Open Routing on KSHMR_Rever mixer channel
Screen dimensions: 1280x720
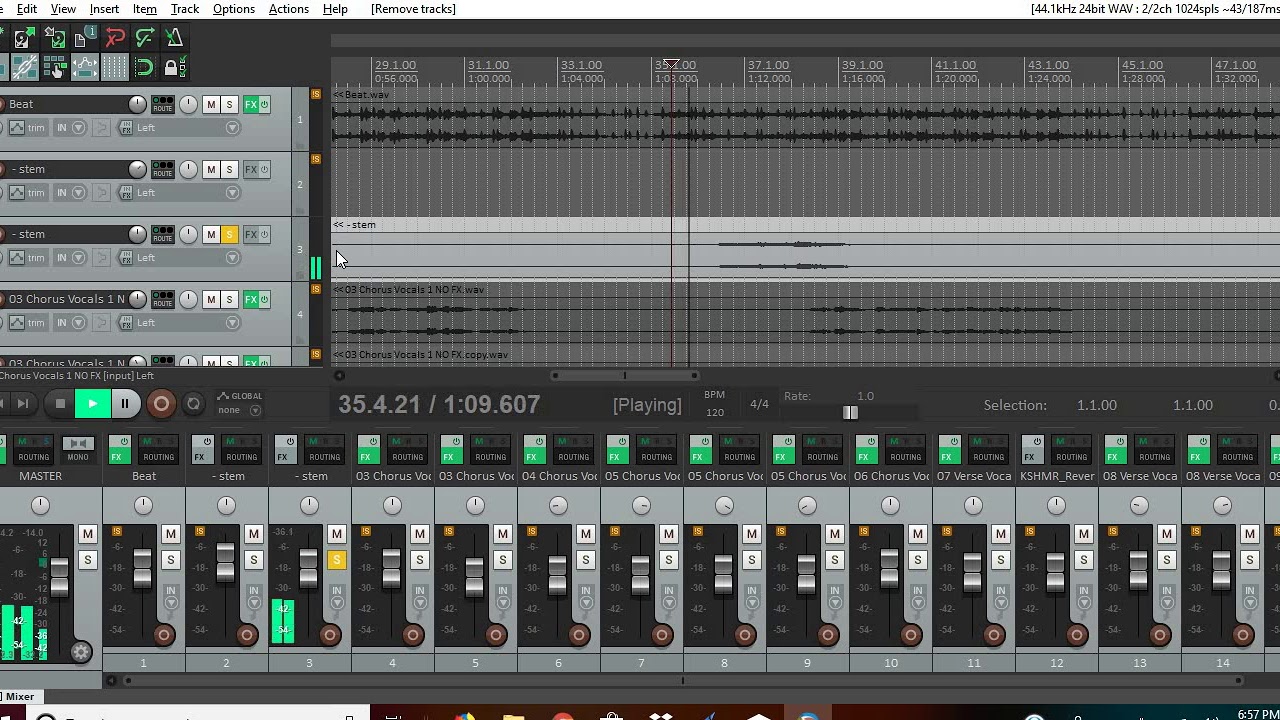coord(1071,457)
